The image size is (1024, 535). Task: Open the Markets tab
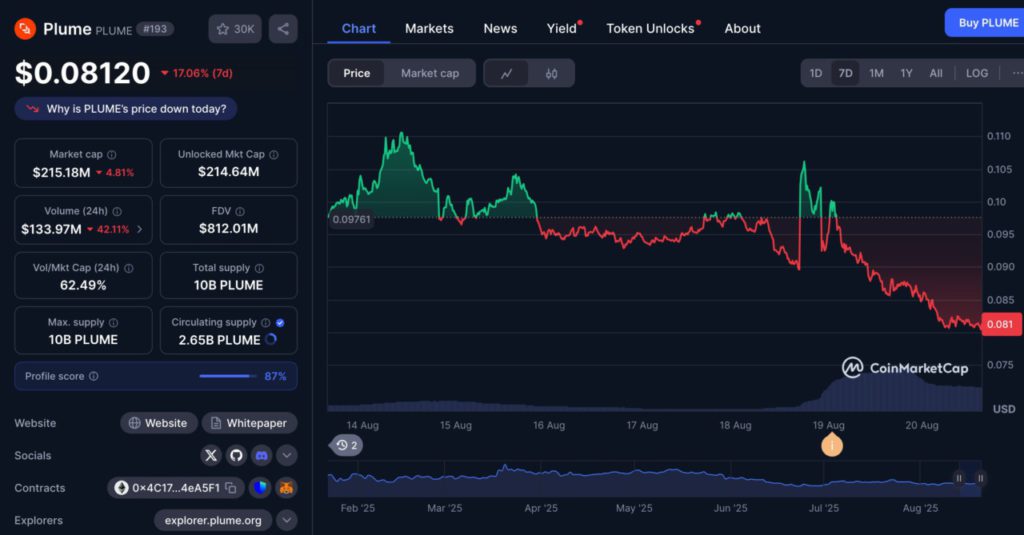click(x=429, y=28)
